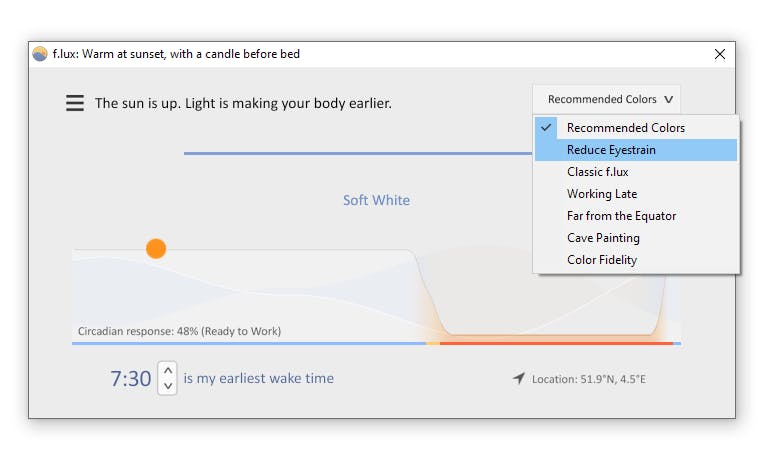
Task: Pick the Working Late preset
Action: [x=602, y=194]
